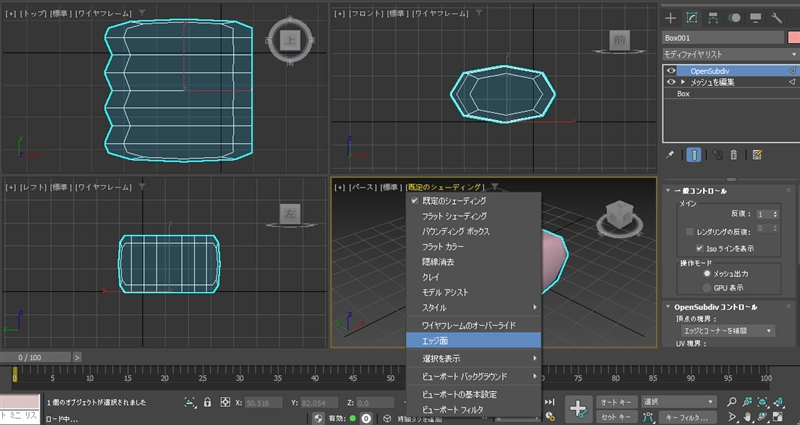Click the Zoom magnifier navigation icon
This screenshot has width=800, height=425.
[x=732, y=402]
